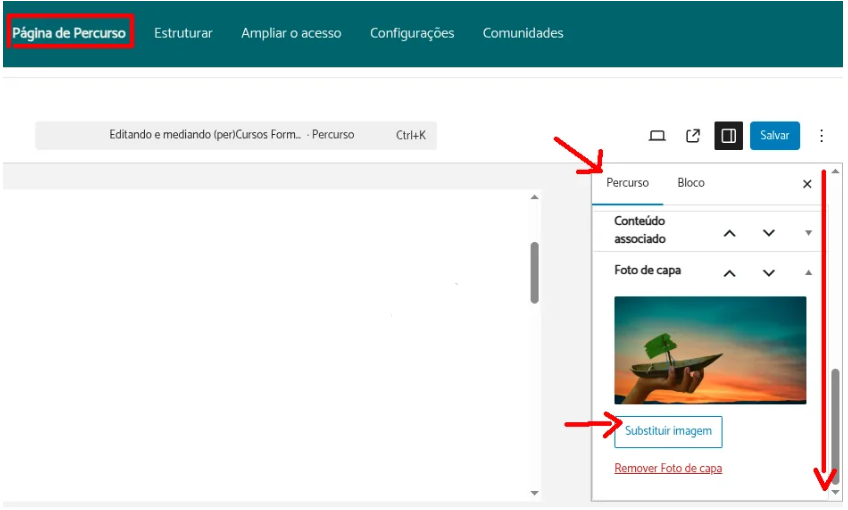Move Foto de capa panel up
Screen dimensions: 848x510
[x=730, y=273]
